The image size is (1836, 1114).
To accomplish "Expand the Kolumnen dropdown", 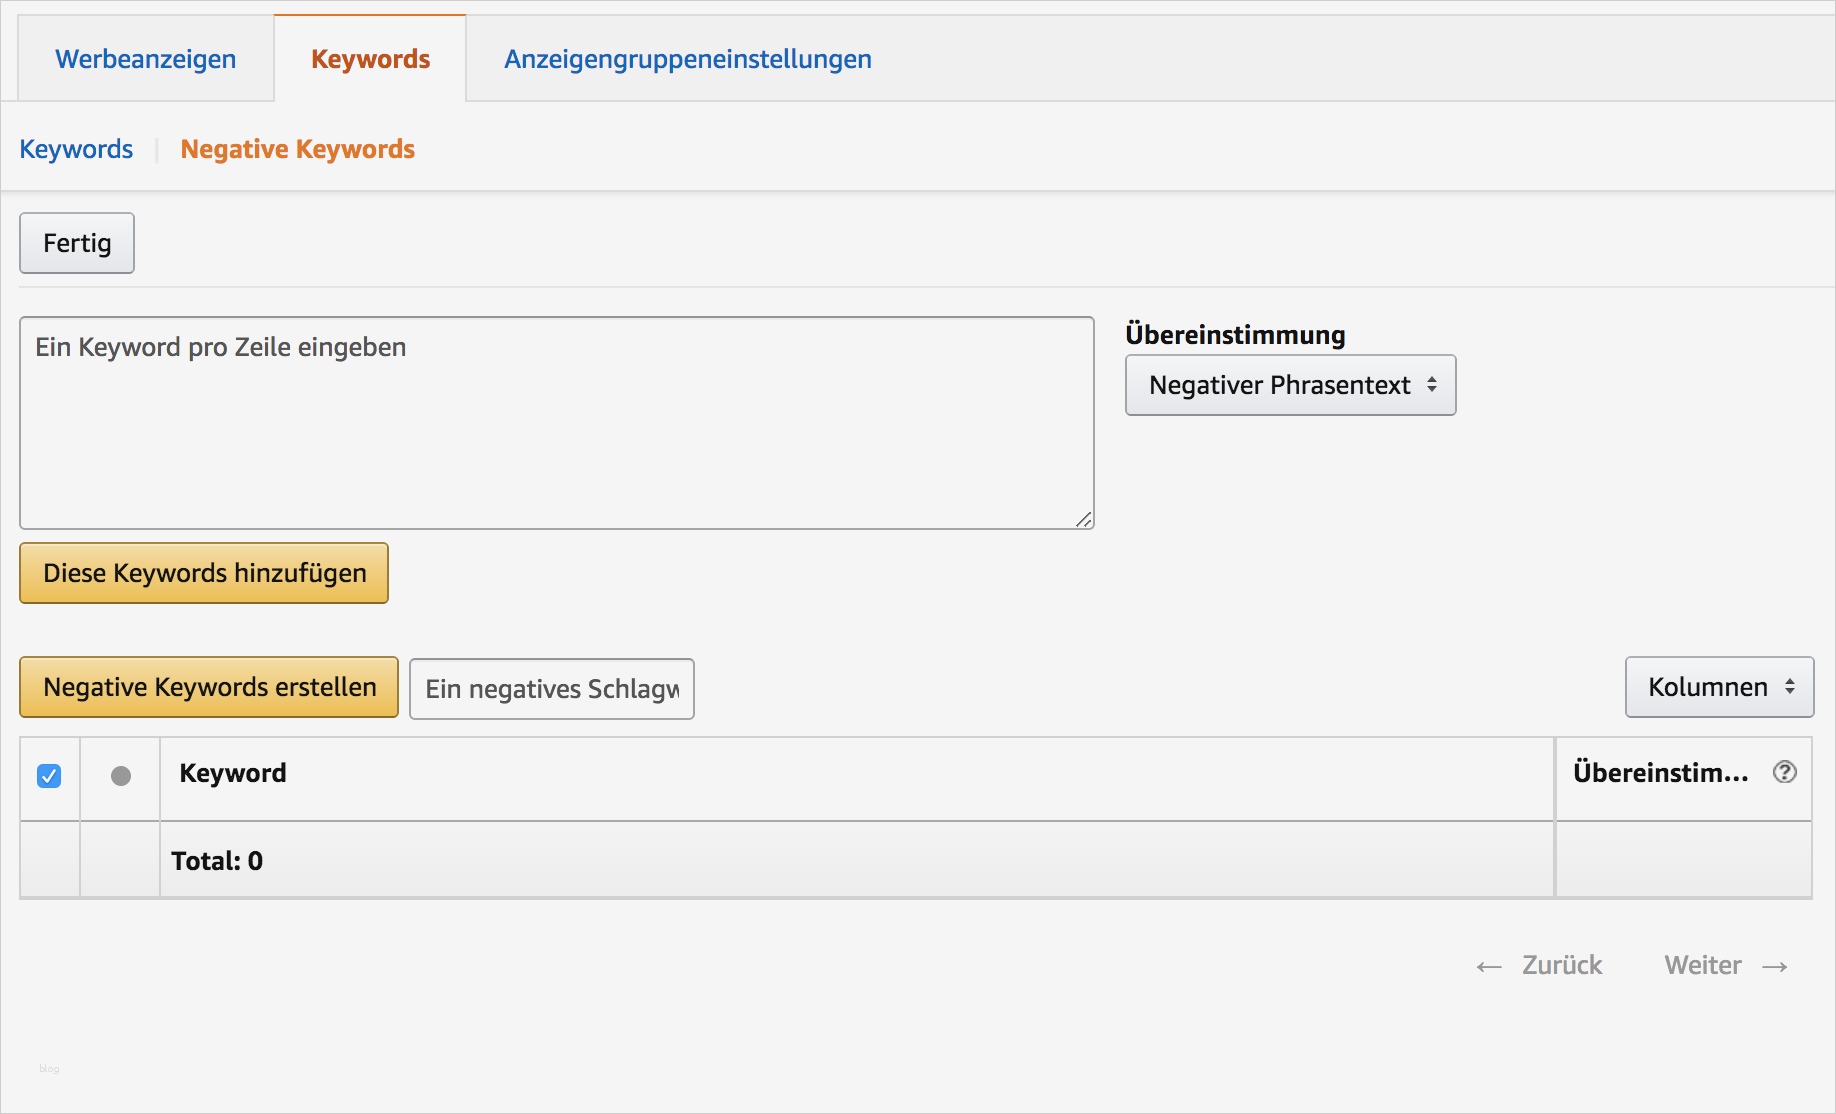I will [x=1719, y=687].
